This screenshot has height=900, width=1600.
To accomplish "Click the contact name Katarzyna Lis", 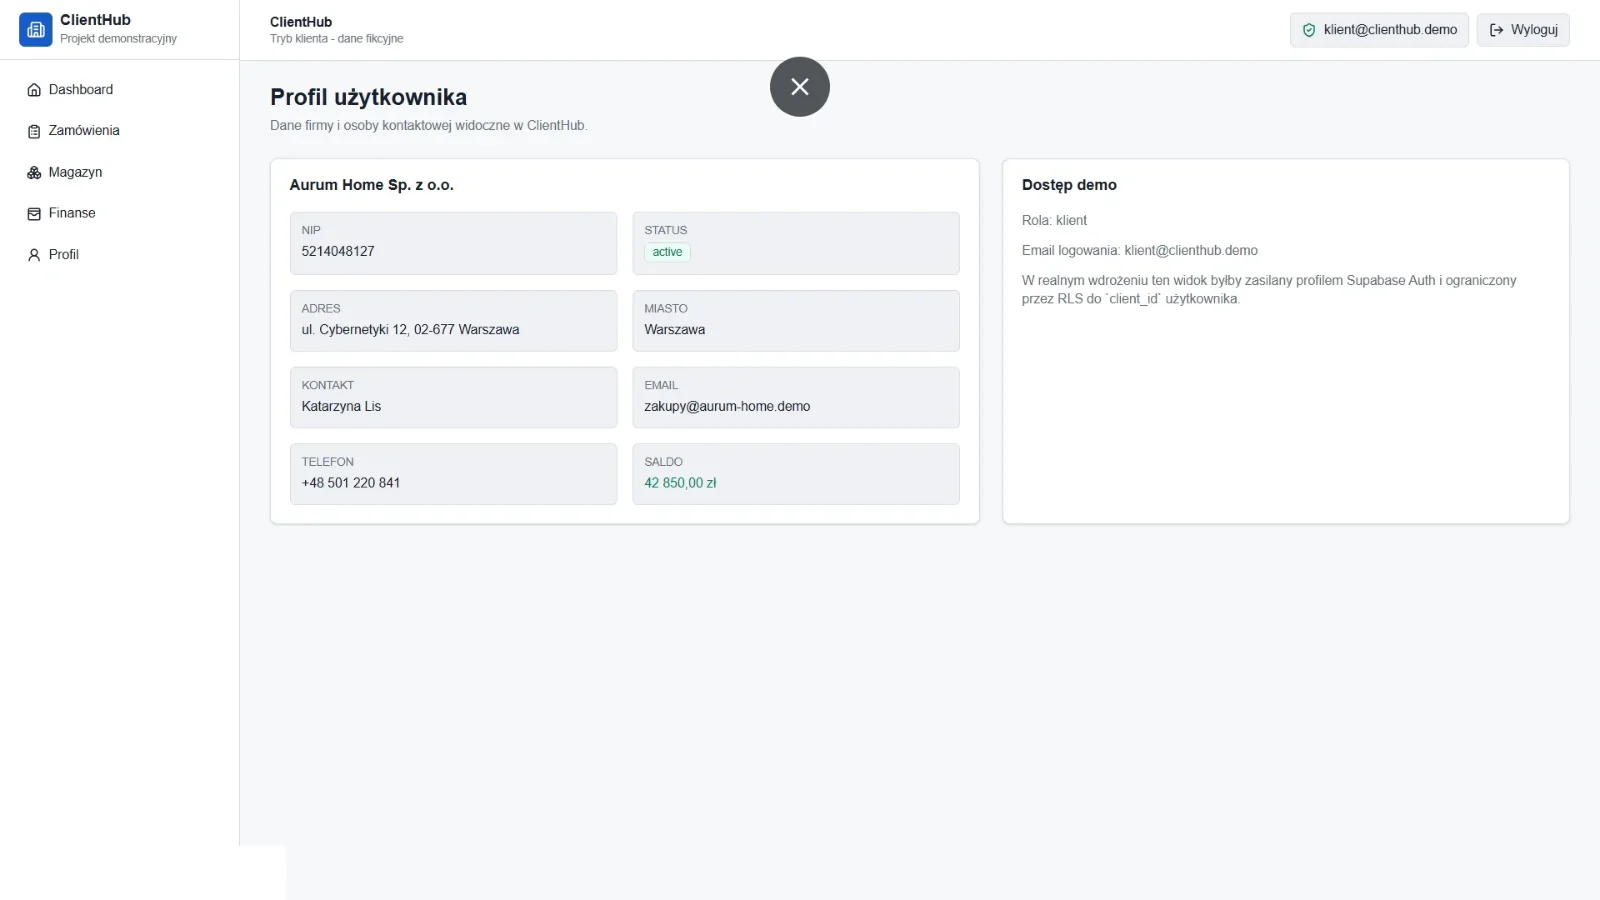I will [x=341, y=406].
